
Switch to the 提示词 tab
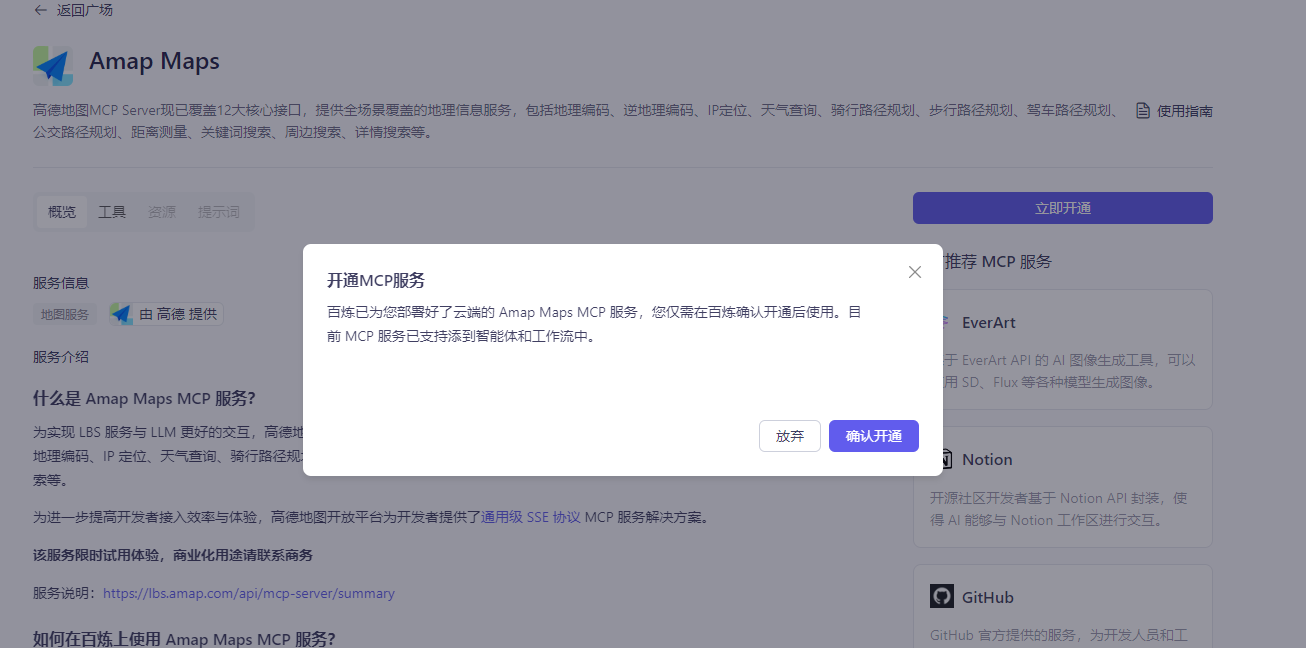tap(219, 212)
